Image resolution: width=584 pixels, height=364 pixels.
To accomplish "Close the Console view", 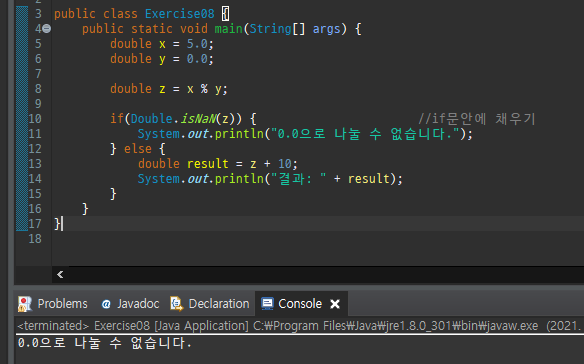I will pos(335,304).
